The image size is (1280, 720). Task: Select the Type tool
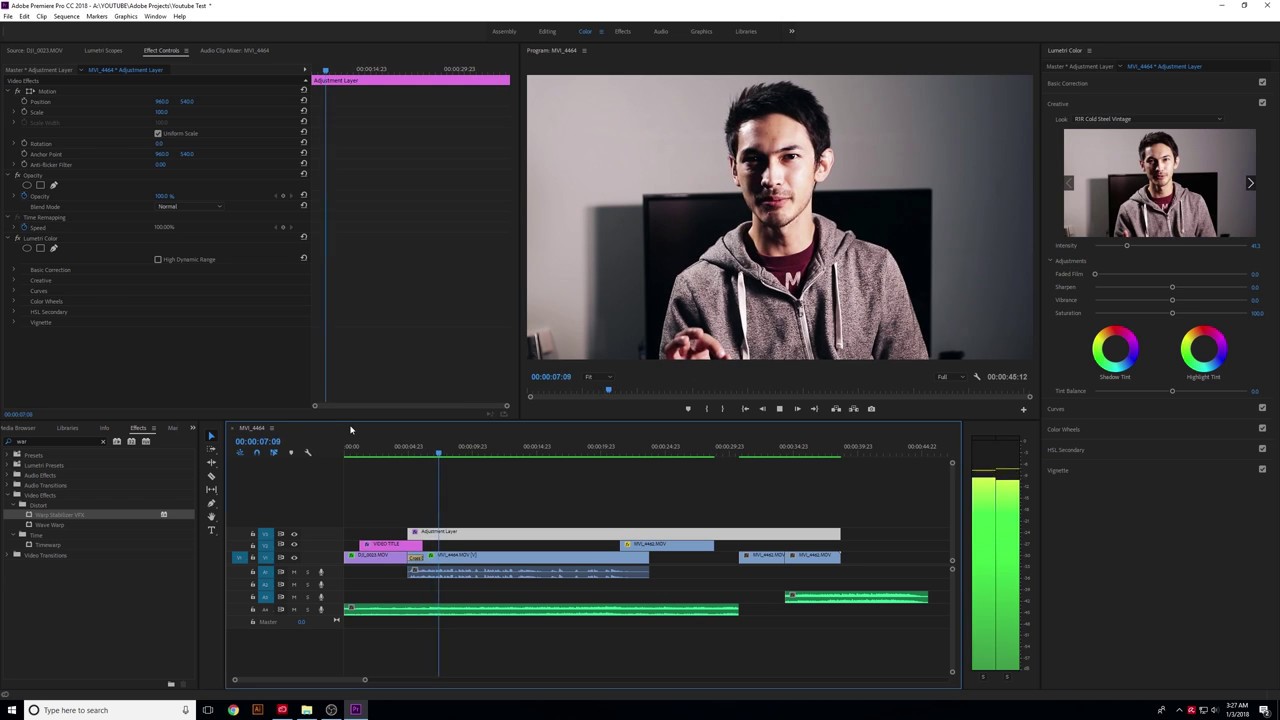[211, 530]
